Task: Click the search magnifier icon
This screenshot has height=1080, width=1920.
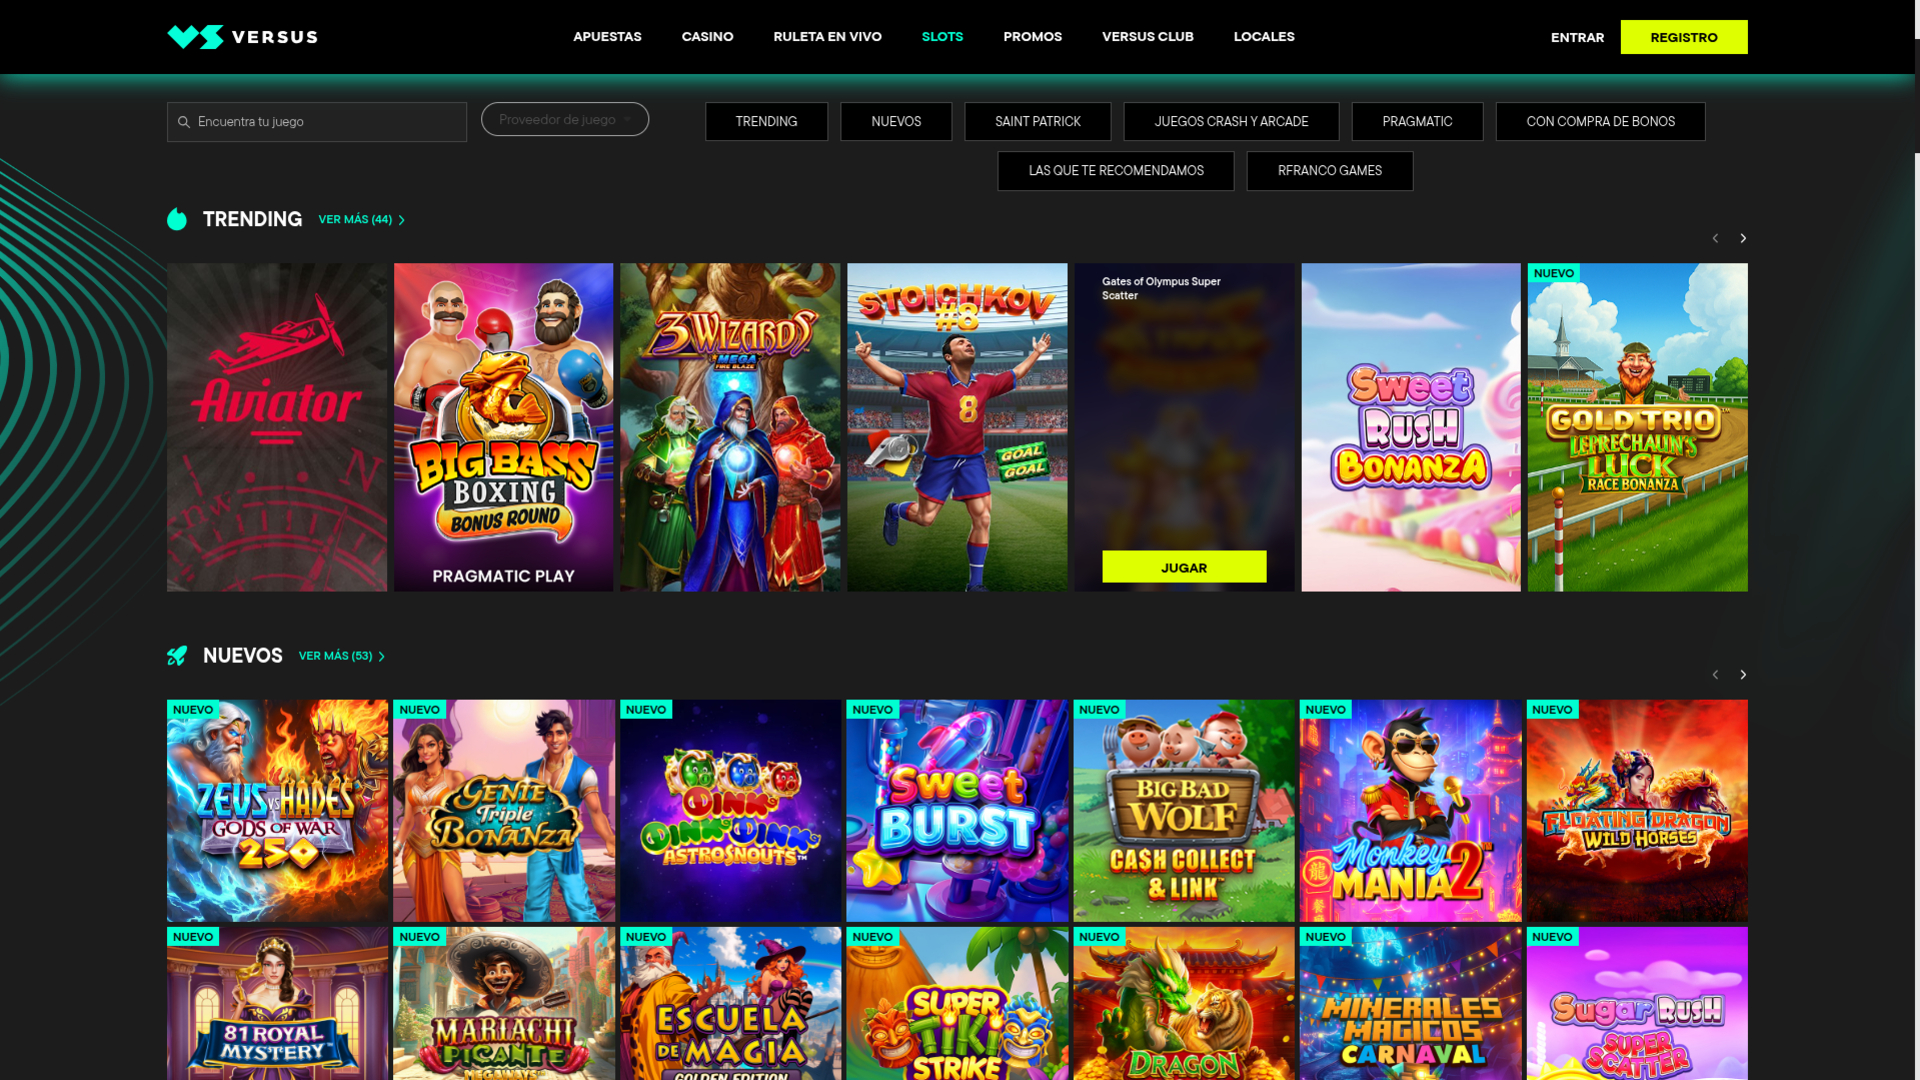Action: 185,121
